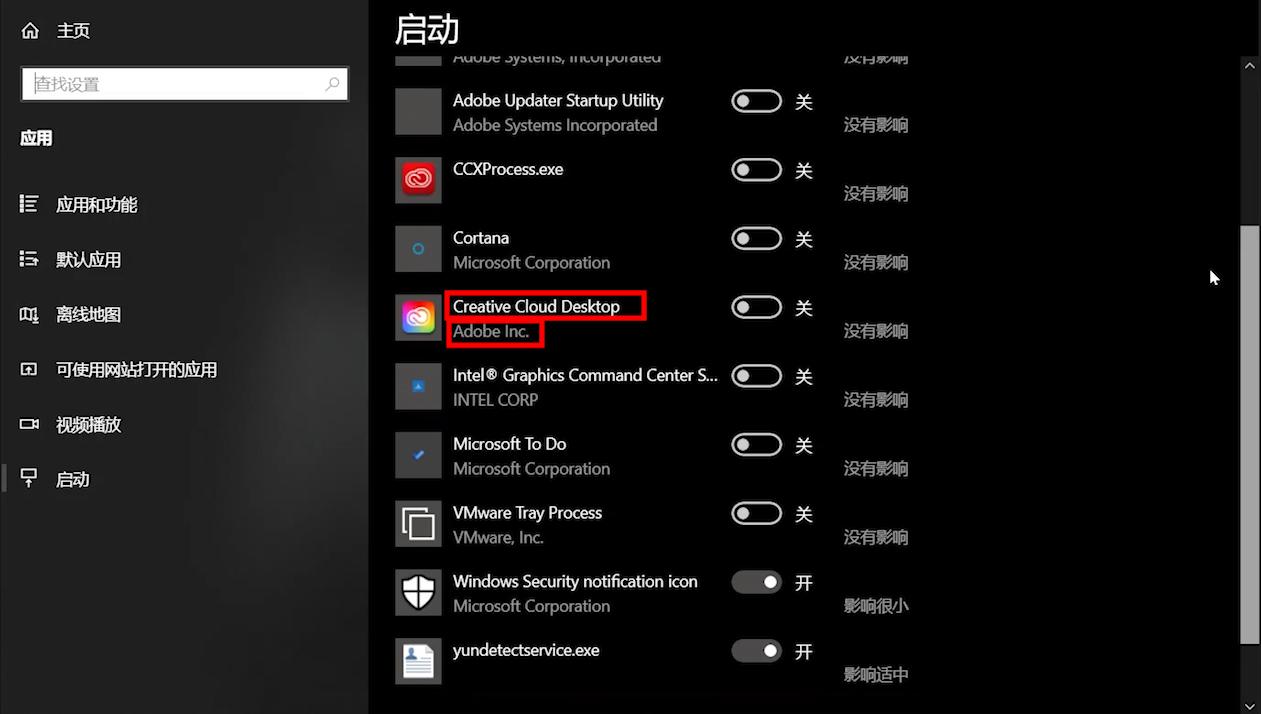
Task: Select 可使用网站打开的应用 page
Action: [137, 369]
